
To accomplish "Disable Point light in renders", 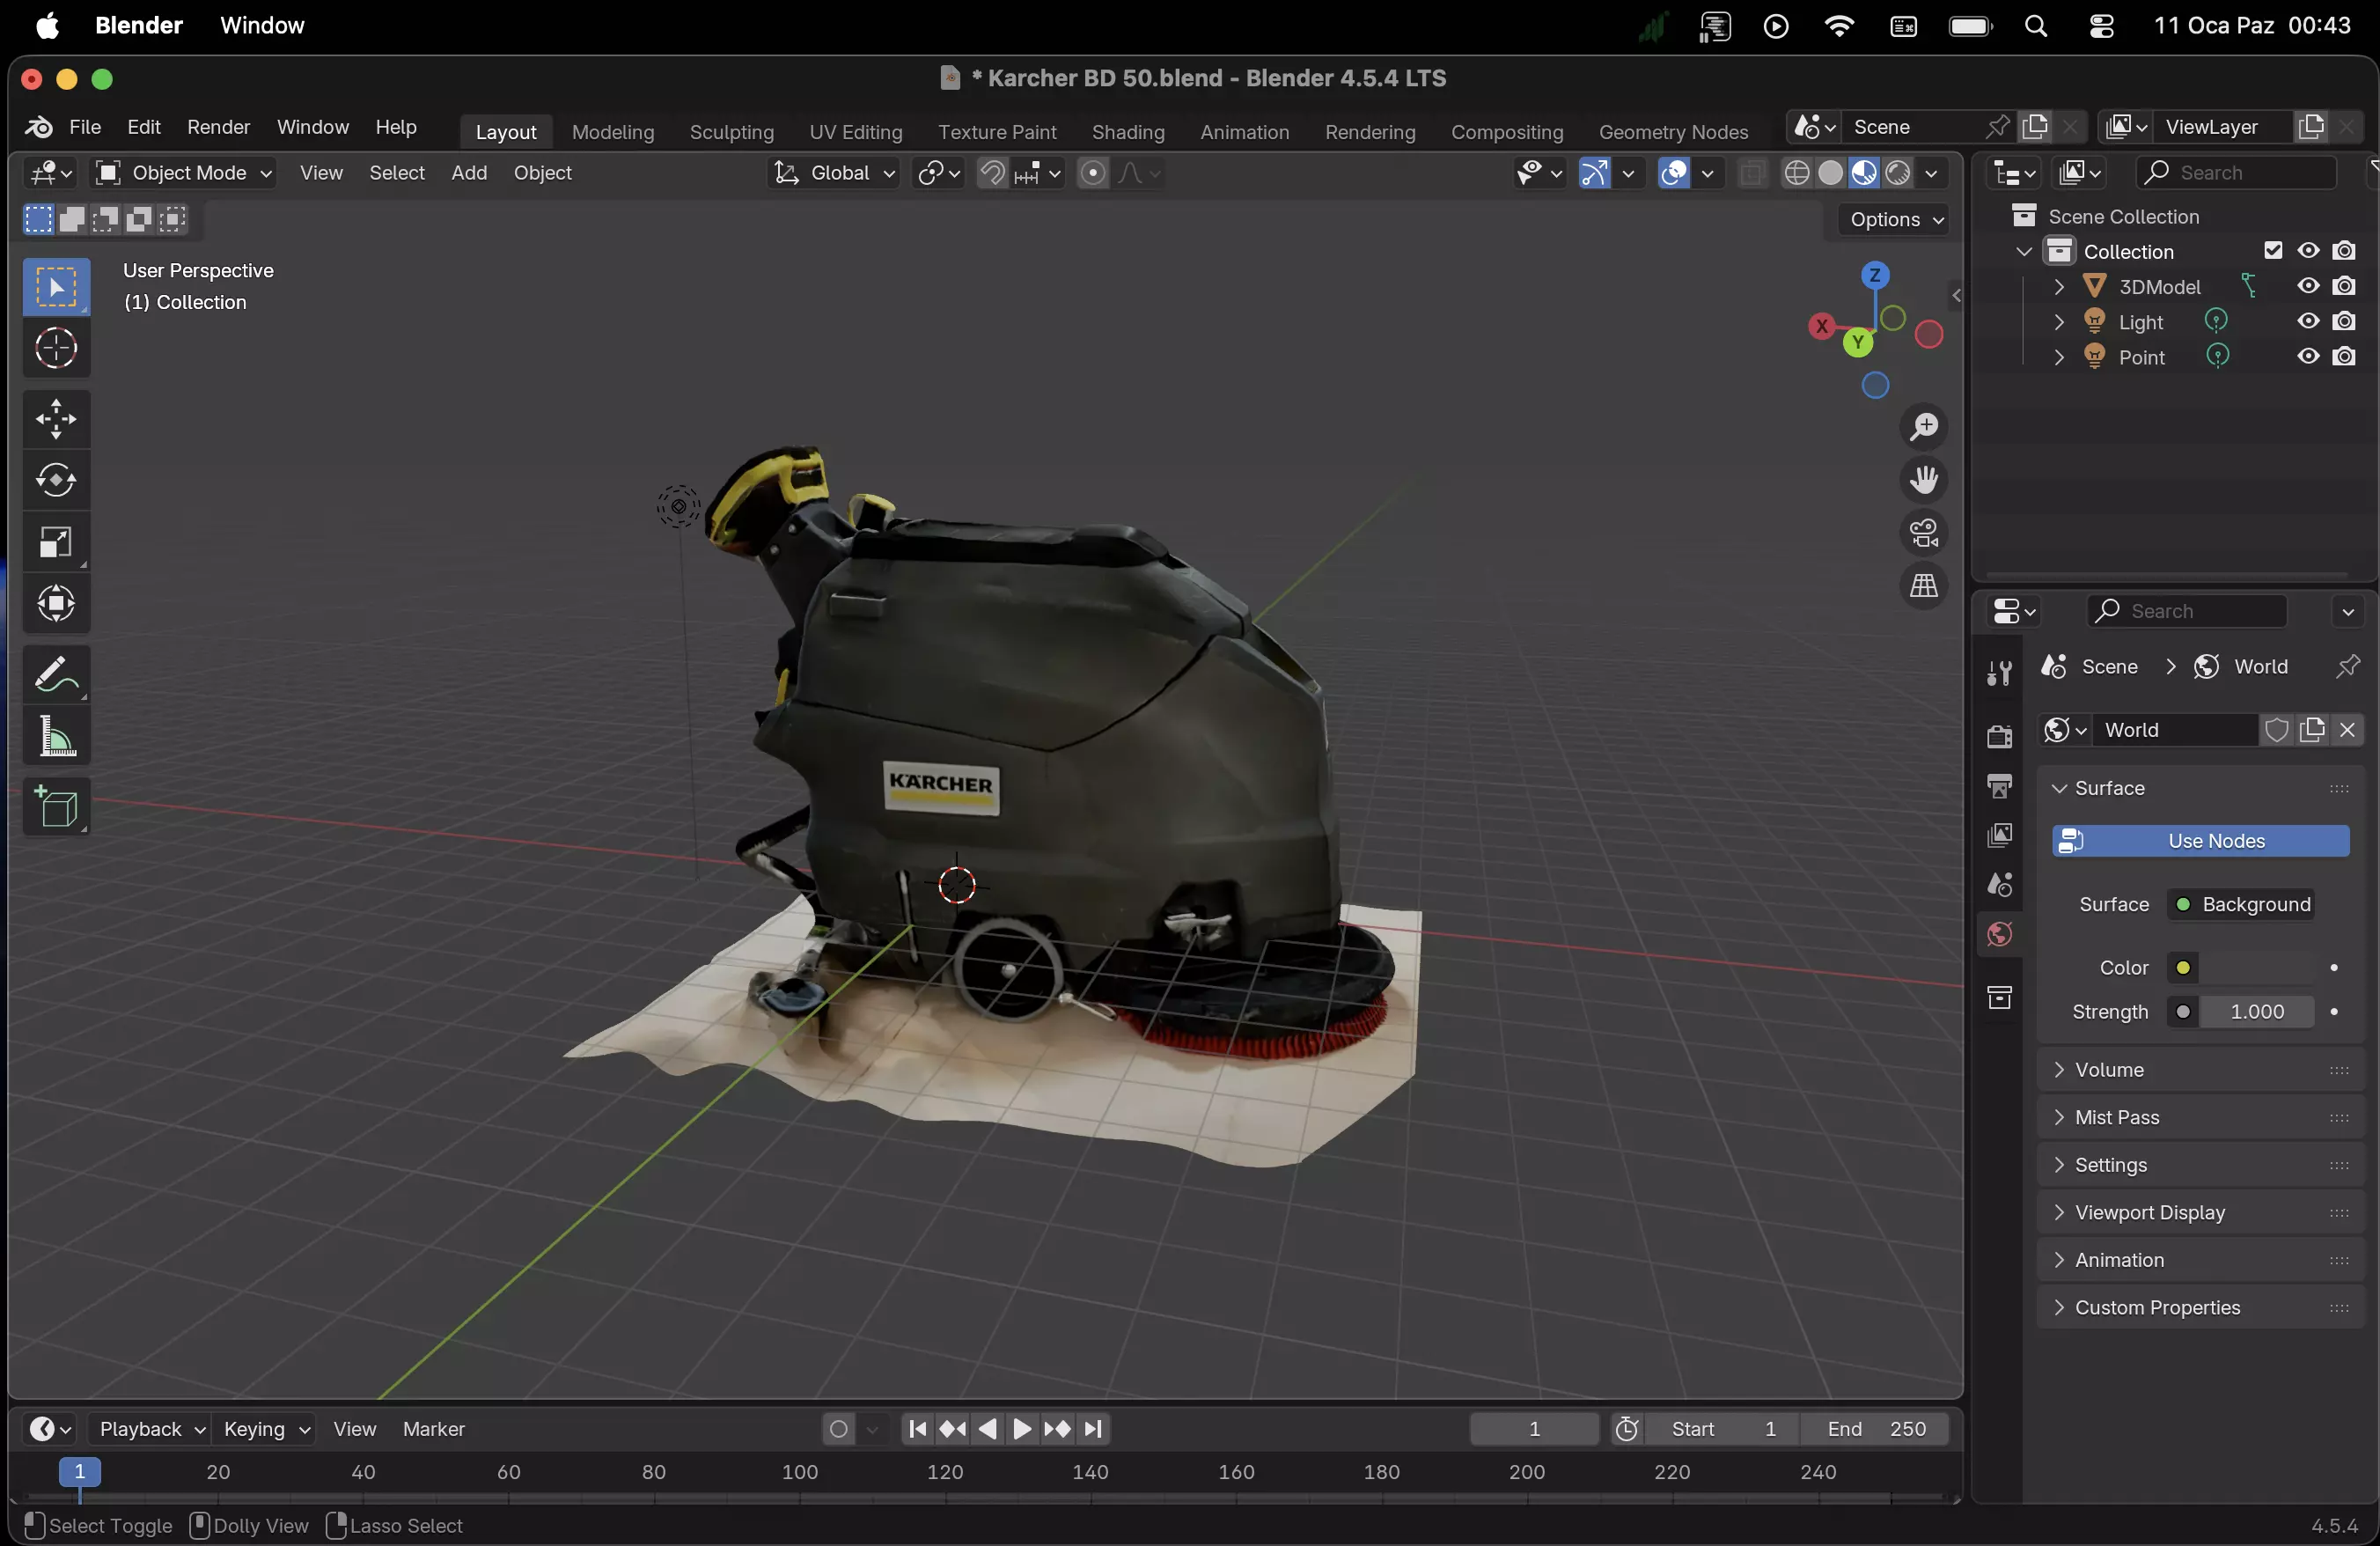I will pos(2344,357).
